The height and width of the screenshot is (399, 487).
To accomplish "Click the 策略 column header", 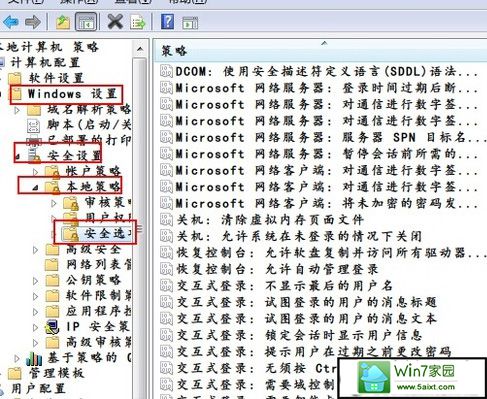I will [320, 51].
